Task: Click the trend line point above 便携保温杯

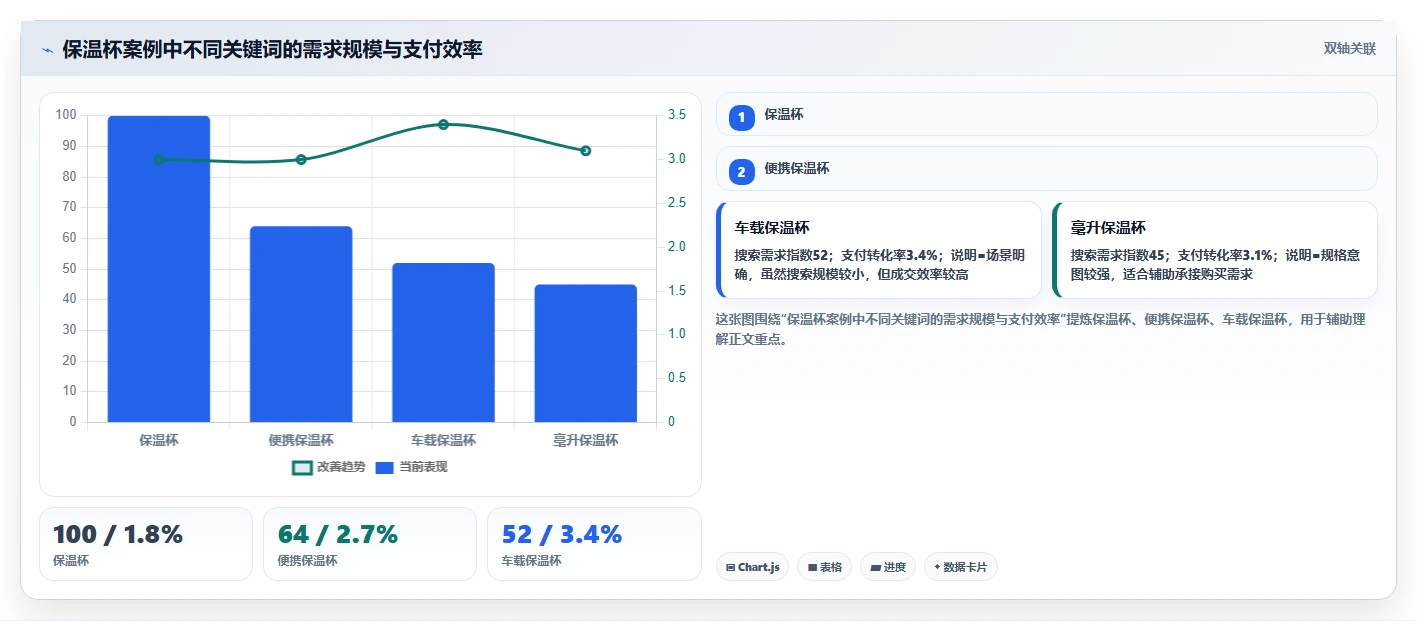Action: [x=301, y=159]
